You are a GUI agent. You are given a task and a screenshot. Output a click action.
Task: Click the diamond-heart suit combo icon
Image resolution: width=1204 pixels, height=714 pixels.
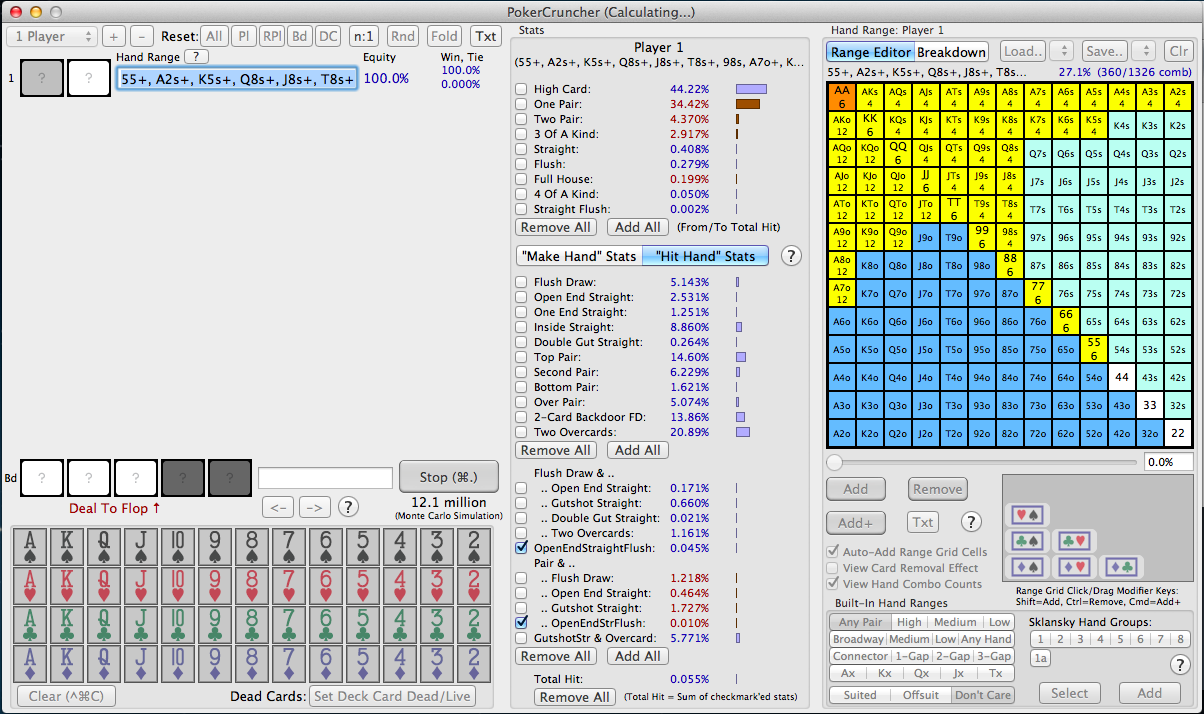click(1076, 567)
